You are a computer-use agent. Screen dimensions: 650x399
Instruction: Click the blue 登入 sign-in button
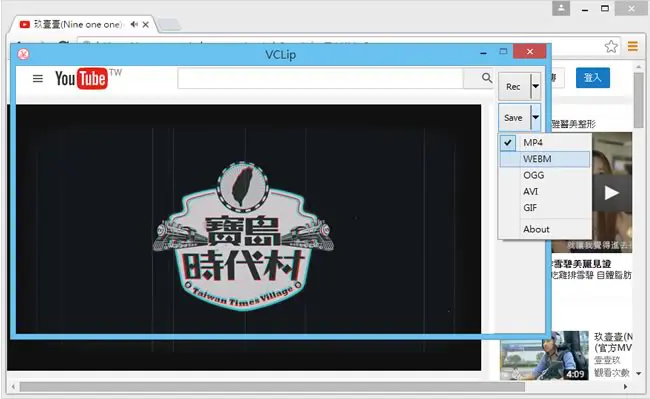click(592, 77)
